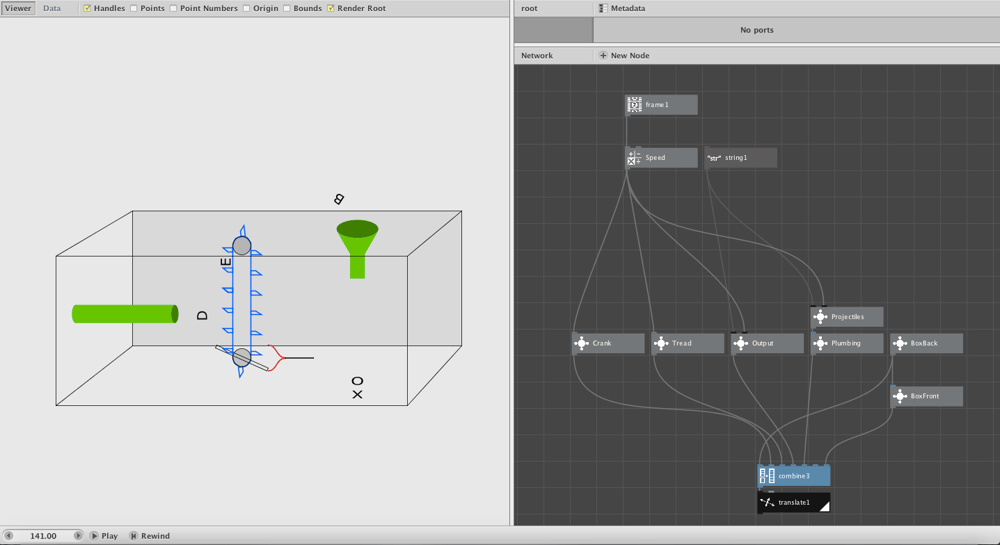Click the Play triangle icon
The height and width of the screenshot is (545, 1000).
(94, 535)
